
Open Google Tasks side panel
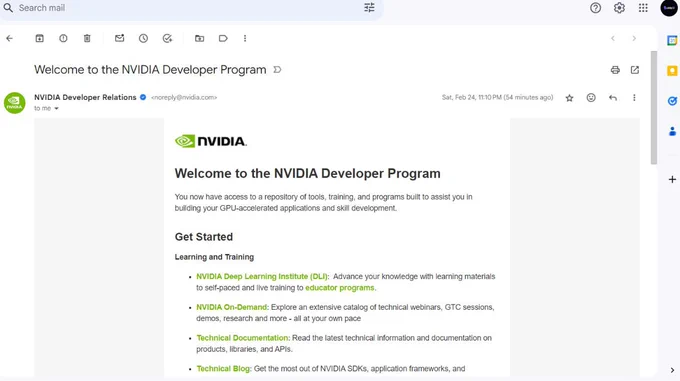click(672, 101)
